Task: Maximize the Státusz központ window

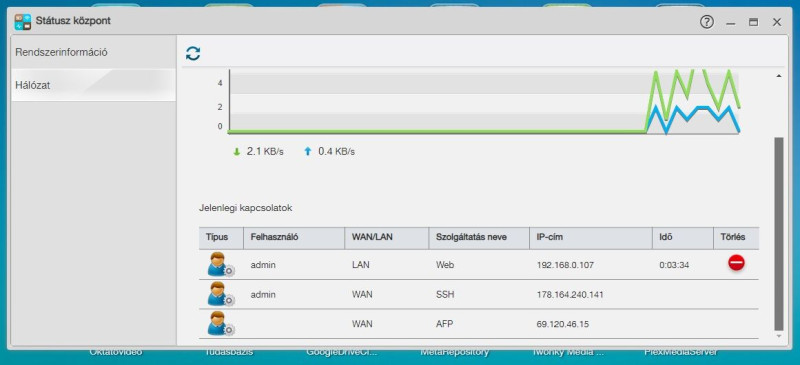Action: point(754,22)
